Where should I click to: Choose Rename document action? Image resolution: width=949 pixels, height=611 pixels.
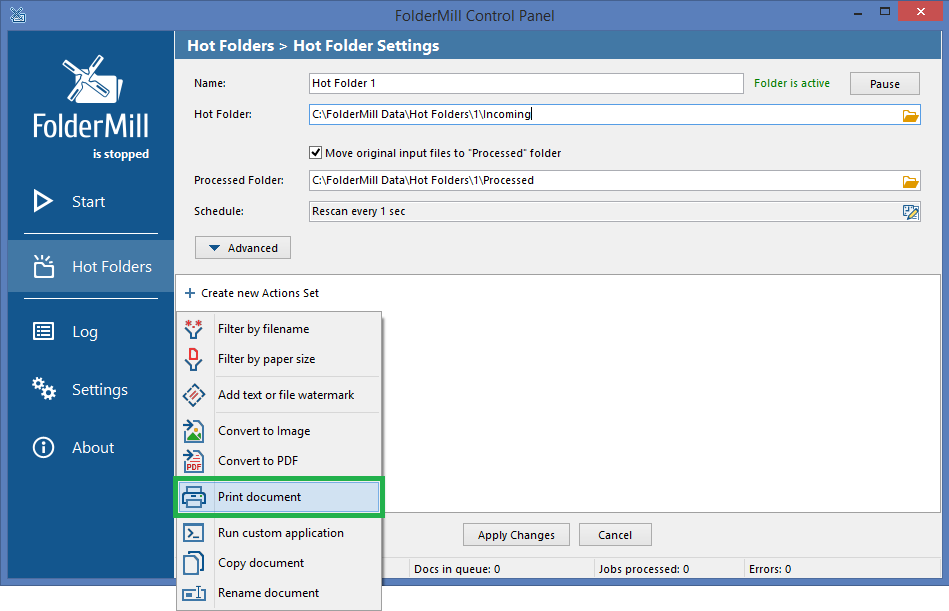(279, 593)
